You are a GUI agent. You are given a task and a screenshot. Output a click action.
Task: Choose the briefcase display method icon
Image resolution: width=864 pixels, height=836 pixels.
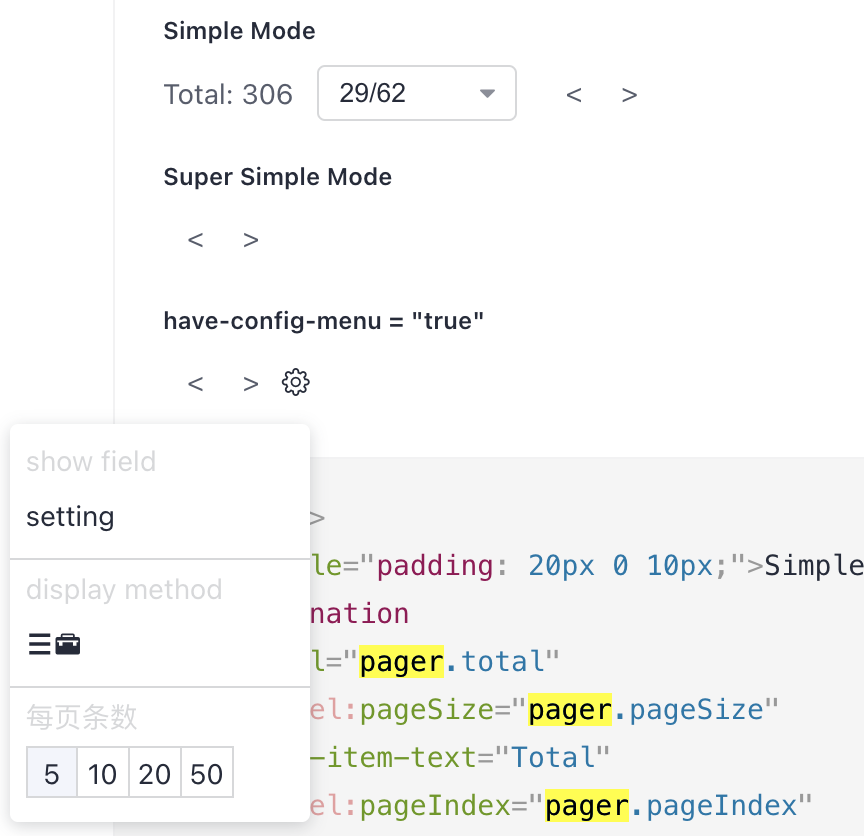coord(68,644)
